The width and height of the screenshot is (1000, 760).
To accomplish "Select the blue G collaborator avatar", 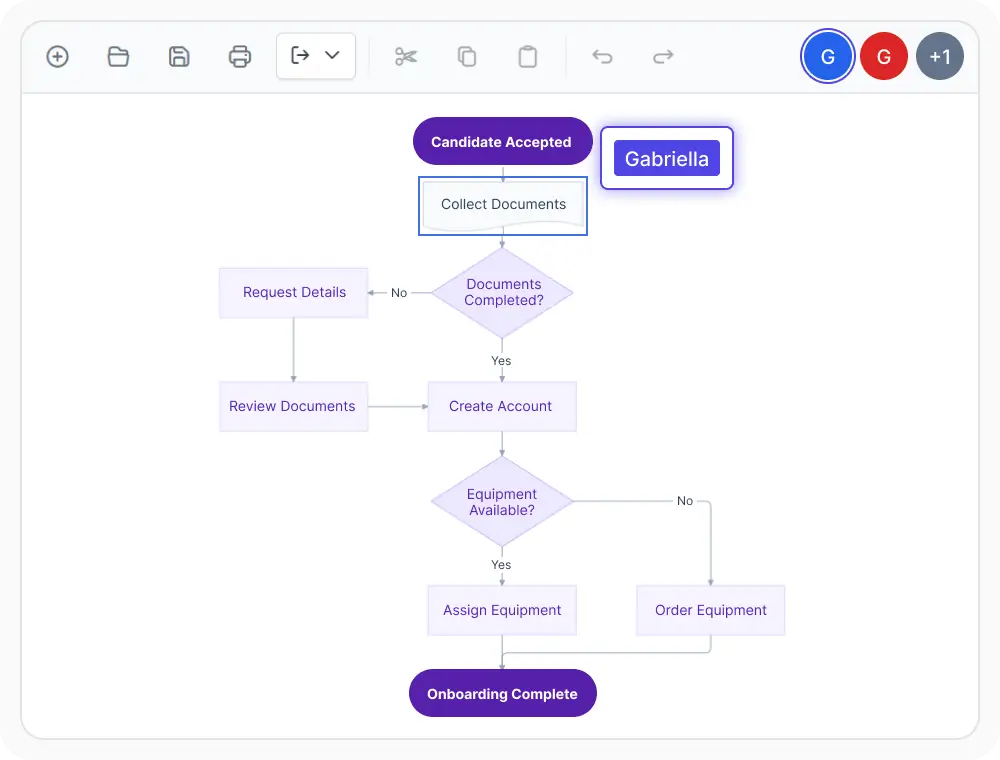I will (x=827, y=56).
